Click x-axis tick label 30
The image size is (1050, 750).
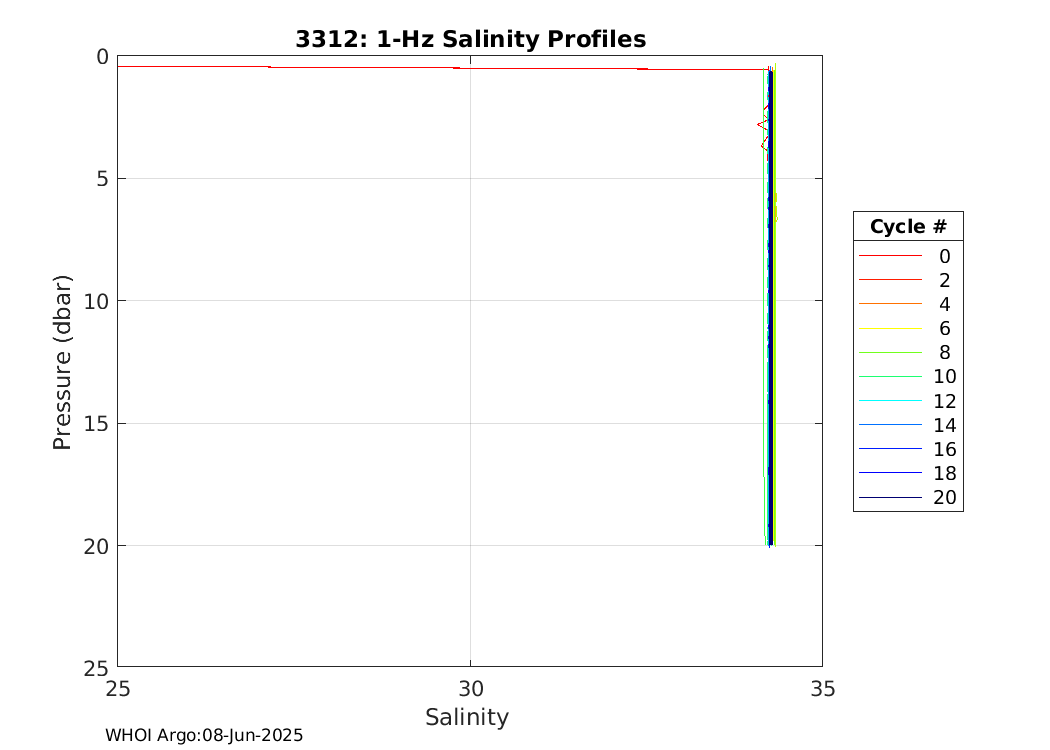click(470, 688)
